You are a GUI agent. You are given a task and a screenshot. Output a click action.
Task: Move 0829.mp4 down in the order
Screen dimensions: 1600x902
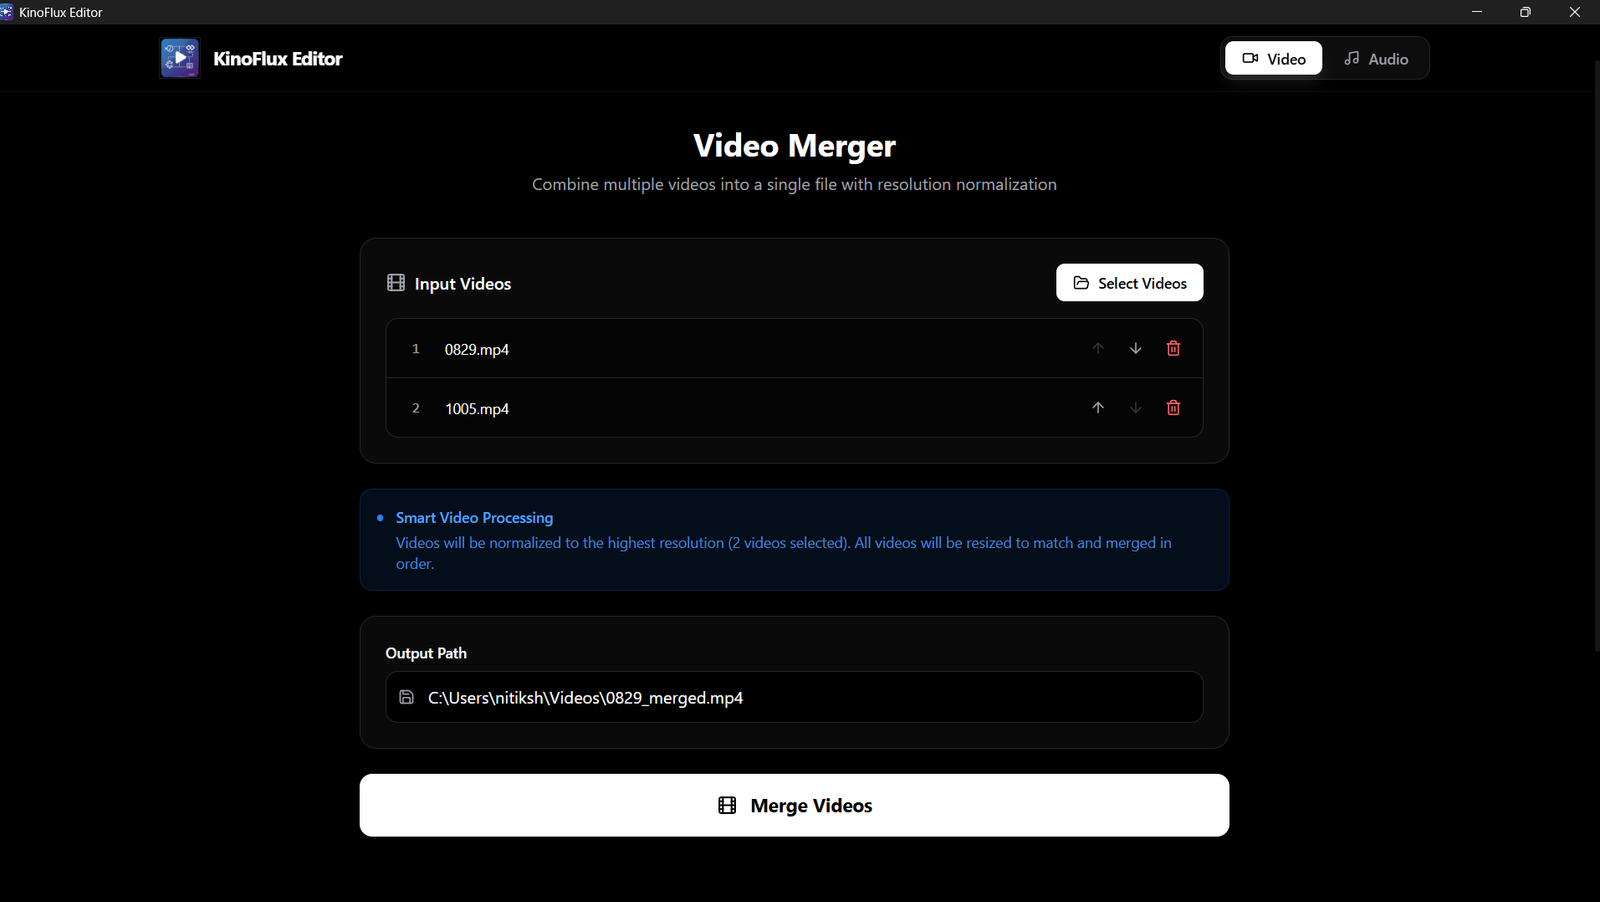[x=1135, y=348]
